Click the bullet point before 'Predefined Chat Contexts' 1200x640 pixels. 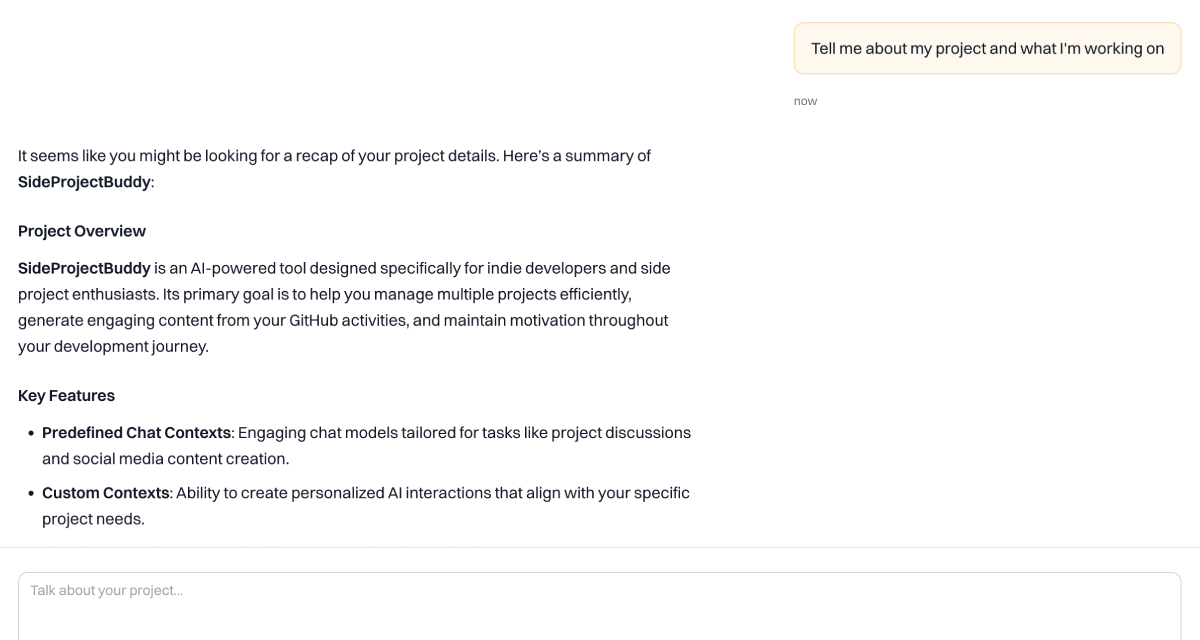point(31,434)
